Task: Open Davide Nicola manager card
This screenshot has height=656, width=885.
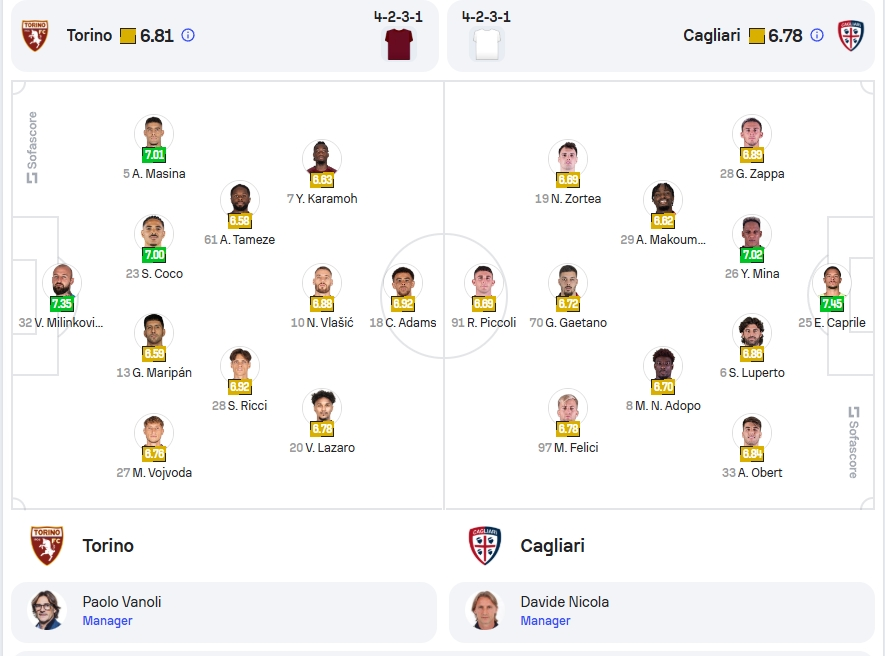Action: (x=661, y=612)
